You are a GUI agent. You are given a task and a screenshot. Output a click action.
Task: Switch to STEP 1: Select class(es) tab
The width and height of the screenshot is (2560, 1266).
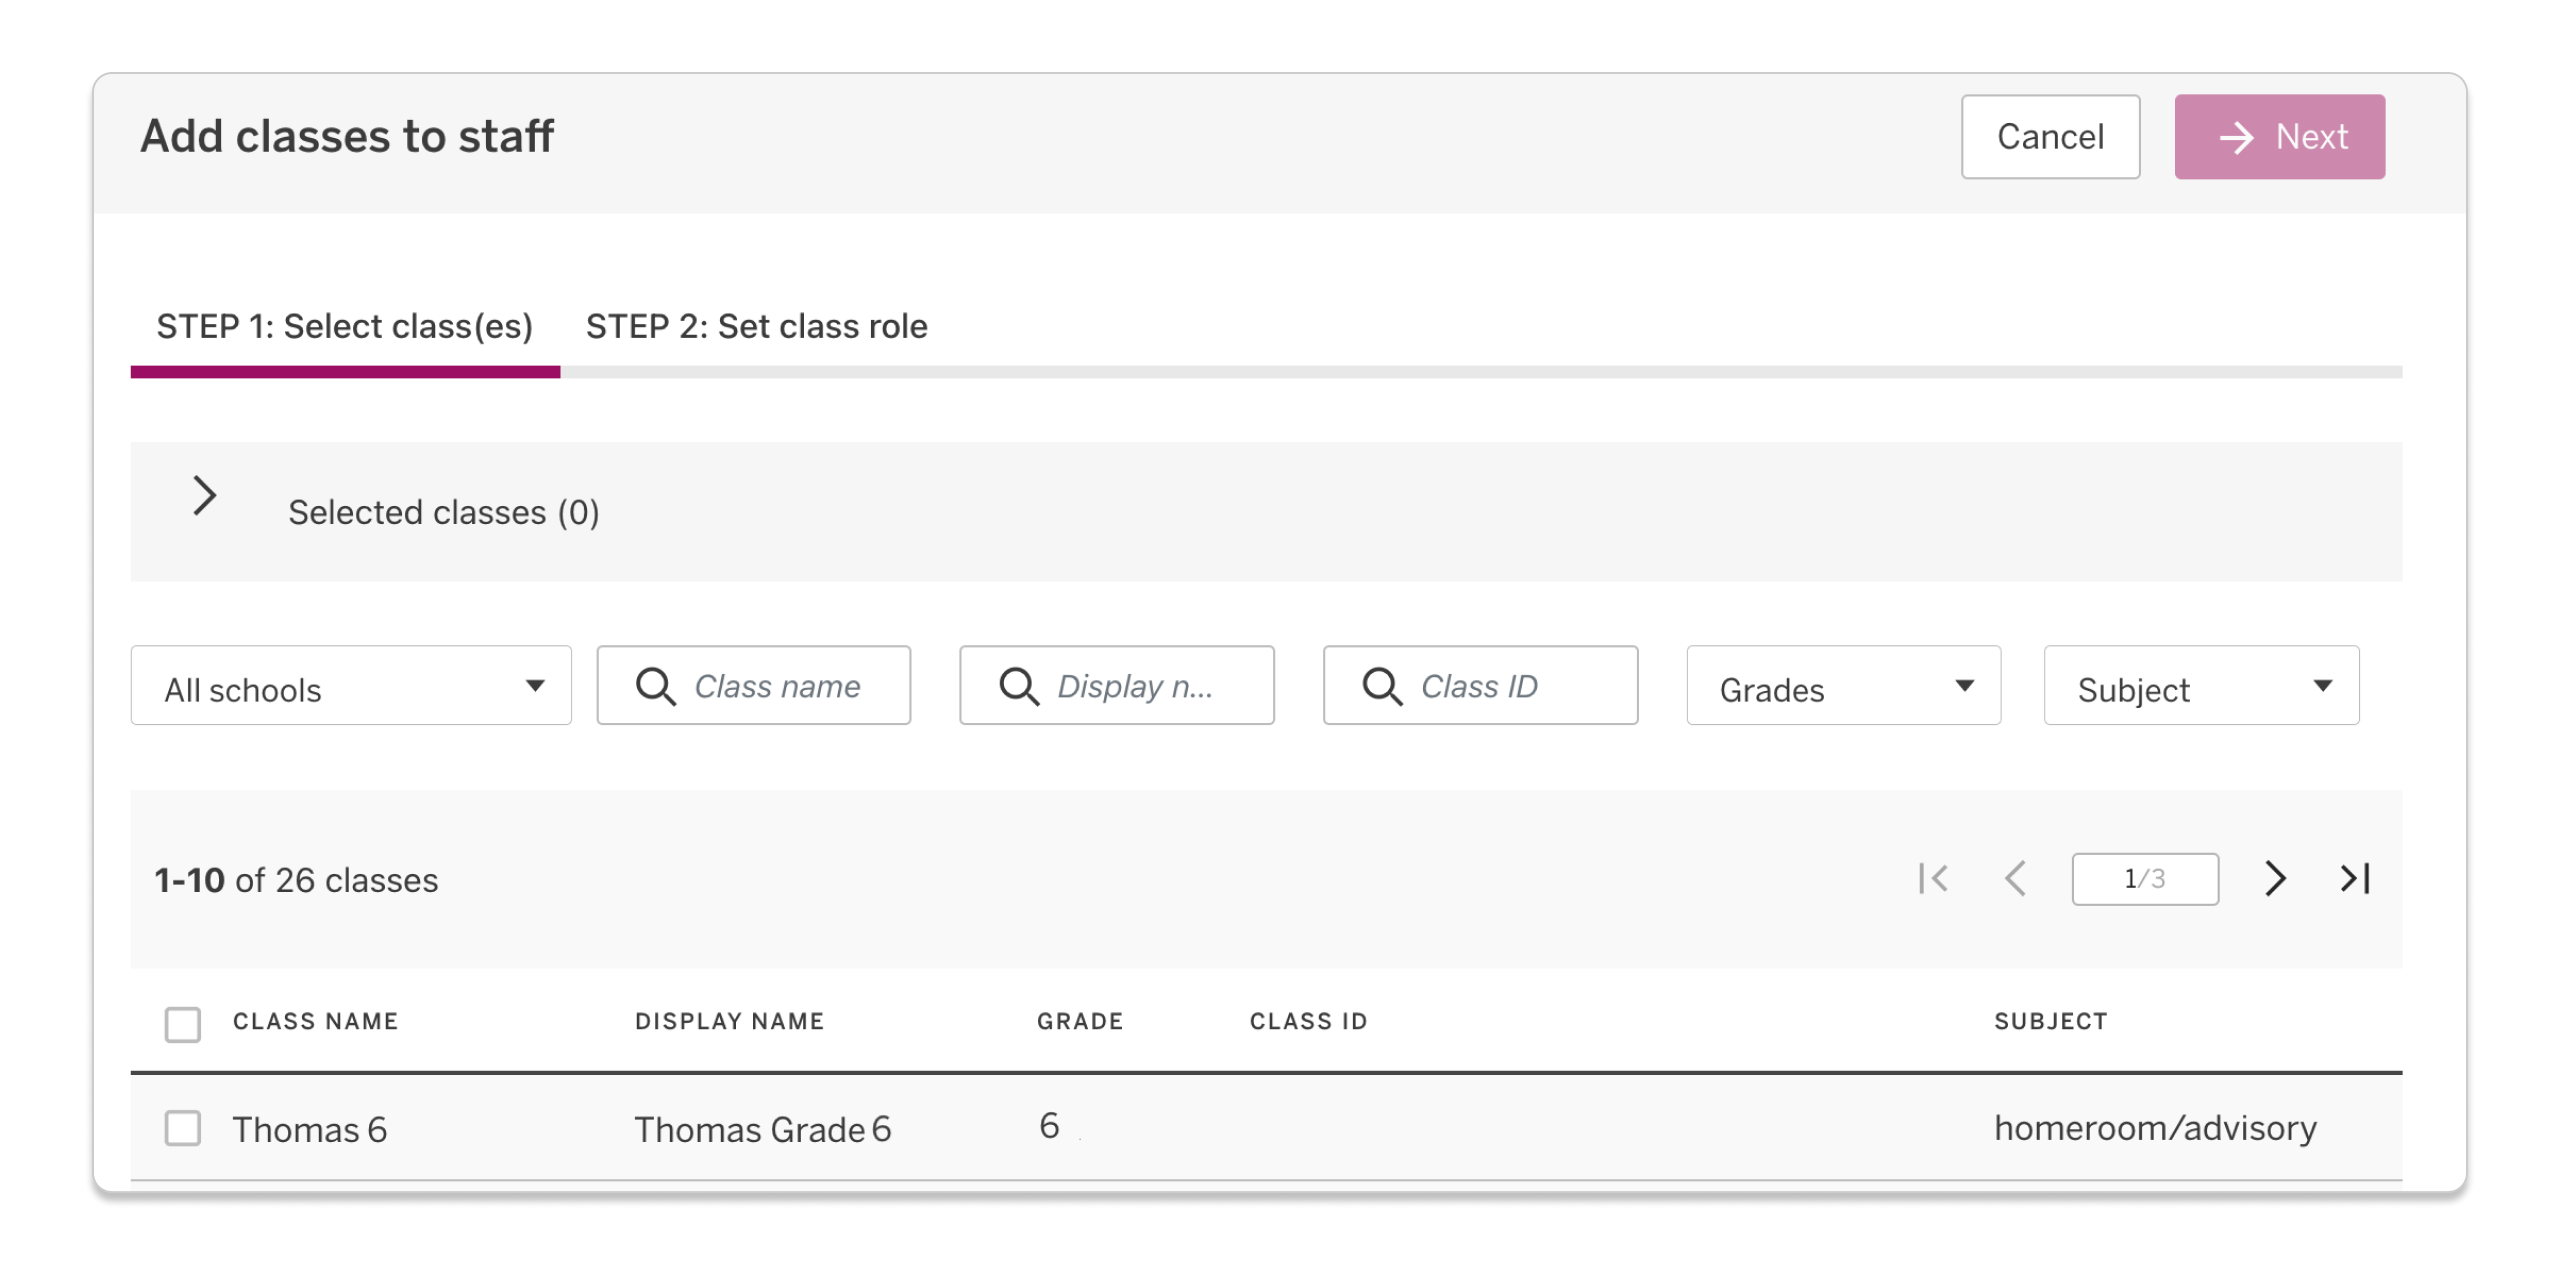coord(345,327)
